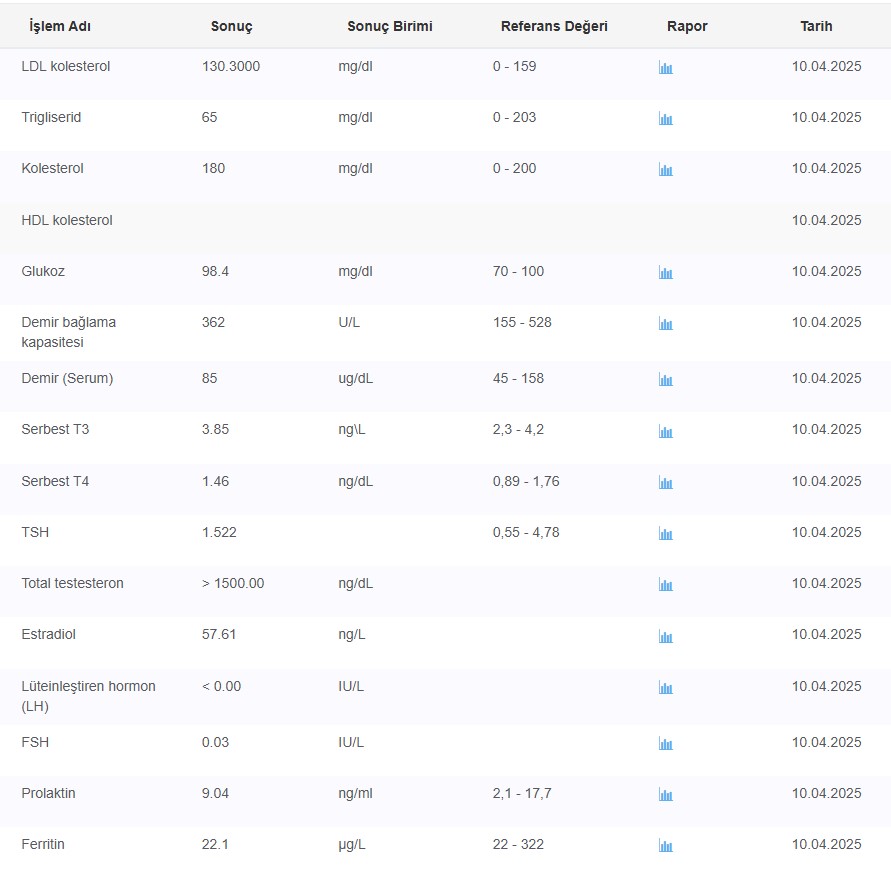Open the report chart for FSH

pyautogui.click(x=665, y=743)
